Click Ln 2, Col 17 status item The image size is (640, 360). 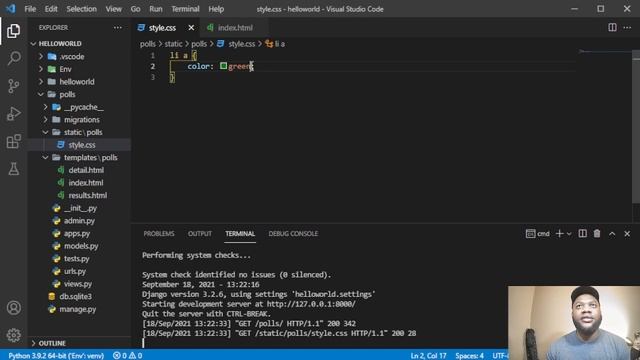(428, 356)
